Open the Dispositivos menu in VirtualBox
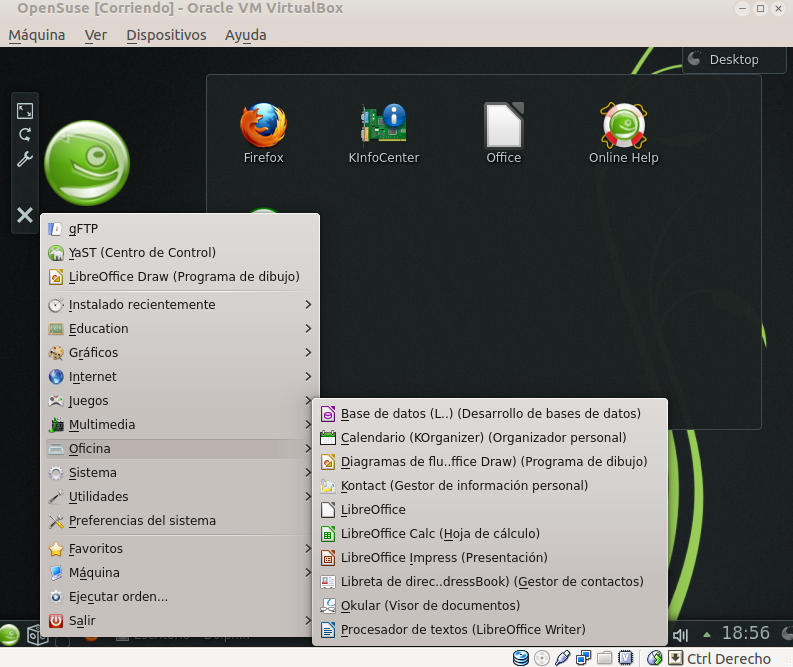793x667 pixels. tap(166, 35)
